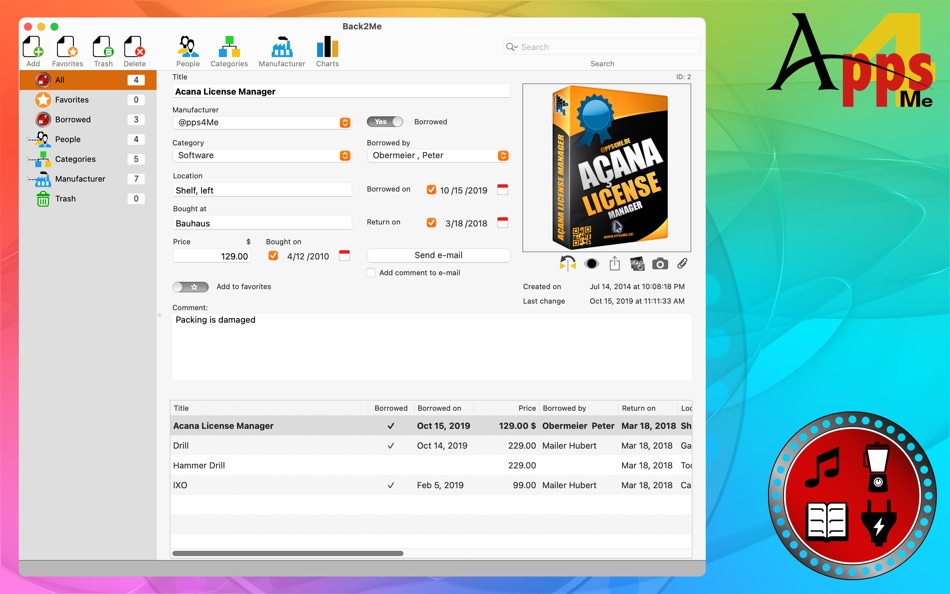Enable the Add comment to e-mail checkbox

tap(370, 273)
